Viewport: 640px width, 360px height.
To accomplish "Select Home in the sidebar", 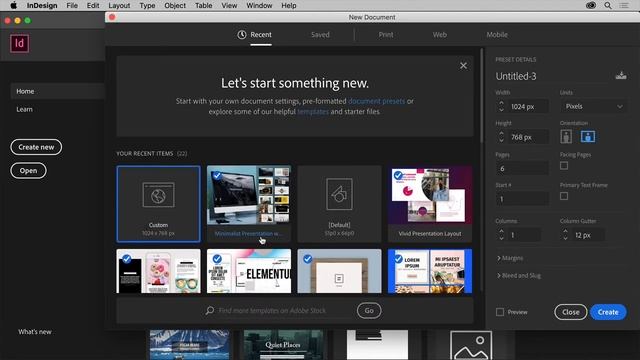I will (57, 91).
